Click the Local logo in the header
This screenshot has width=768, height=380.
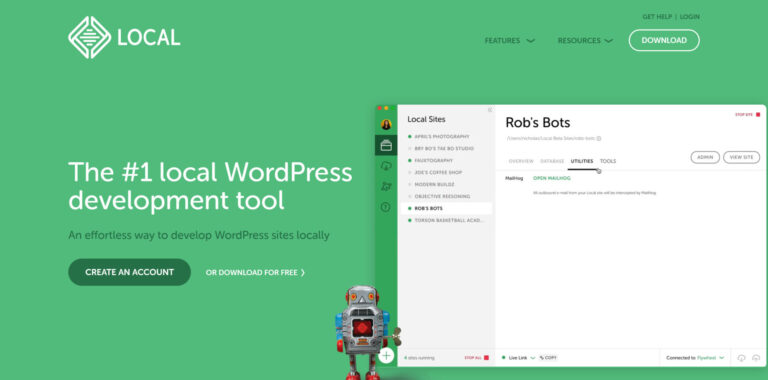pyautogui.click(x=124, y=38)
